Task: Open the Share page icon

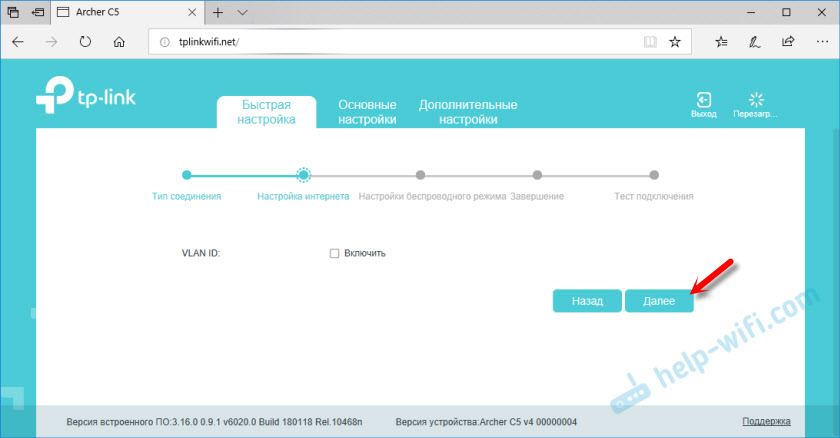Action: click(787, 42)
